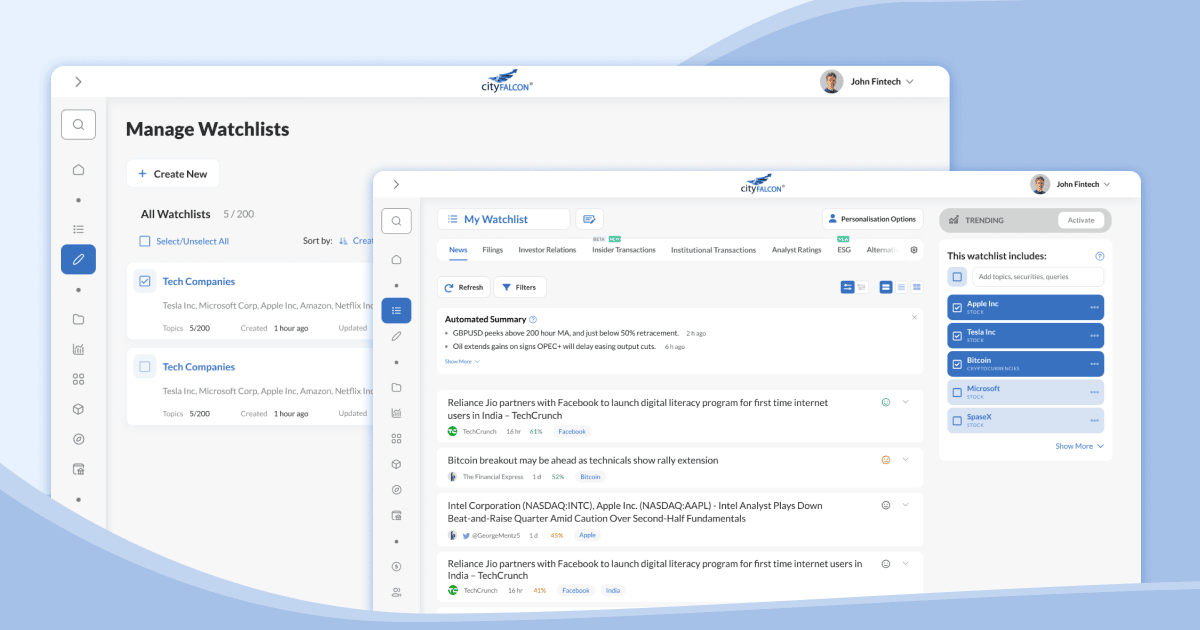Check second Tech Companies watchlist checkbox
This screenshot has width=1200, height=630.
[x=145, y=367]
